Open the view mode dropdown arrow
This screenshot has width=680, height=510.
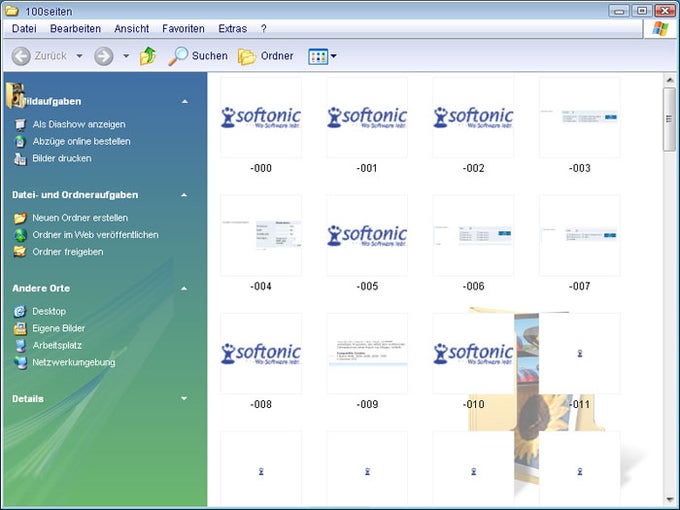[x=333, y=56]
